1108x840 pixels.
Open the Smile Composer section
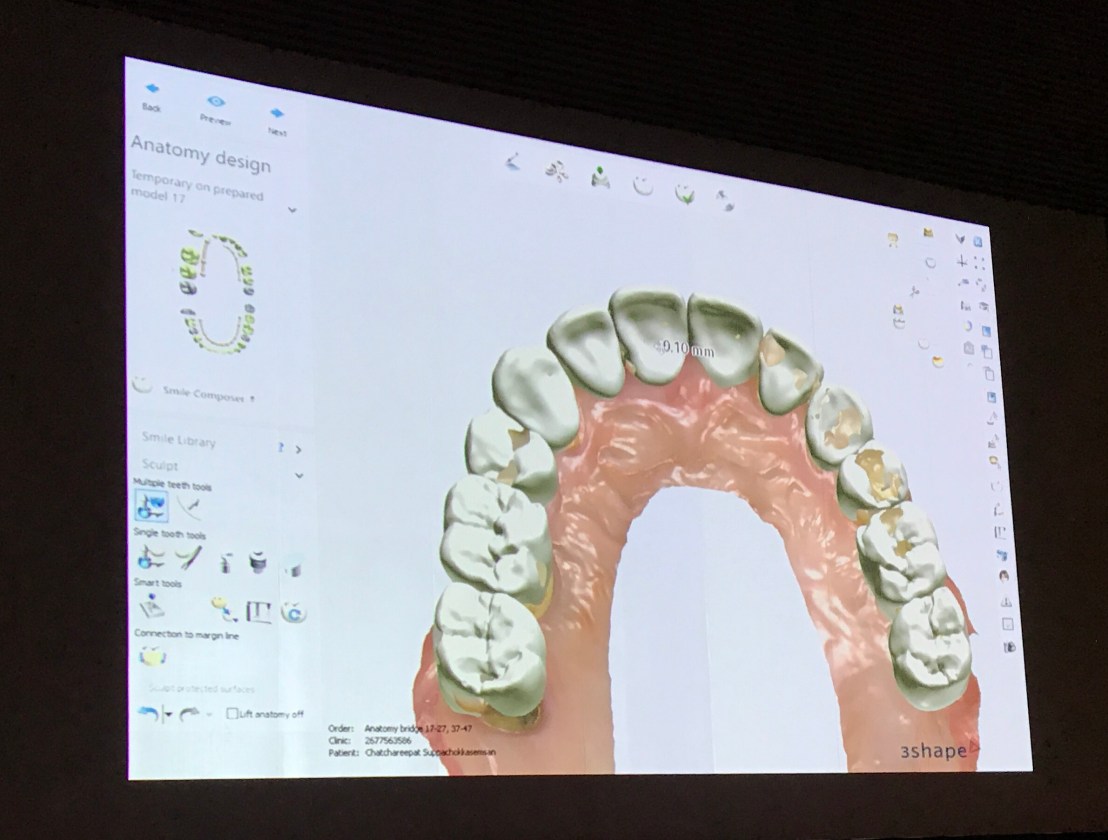click(x=200, y=393)
